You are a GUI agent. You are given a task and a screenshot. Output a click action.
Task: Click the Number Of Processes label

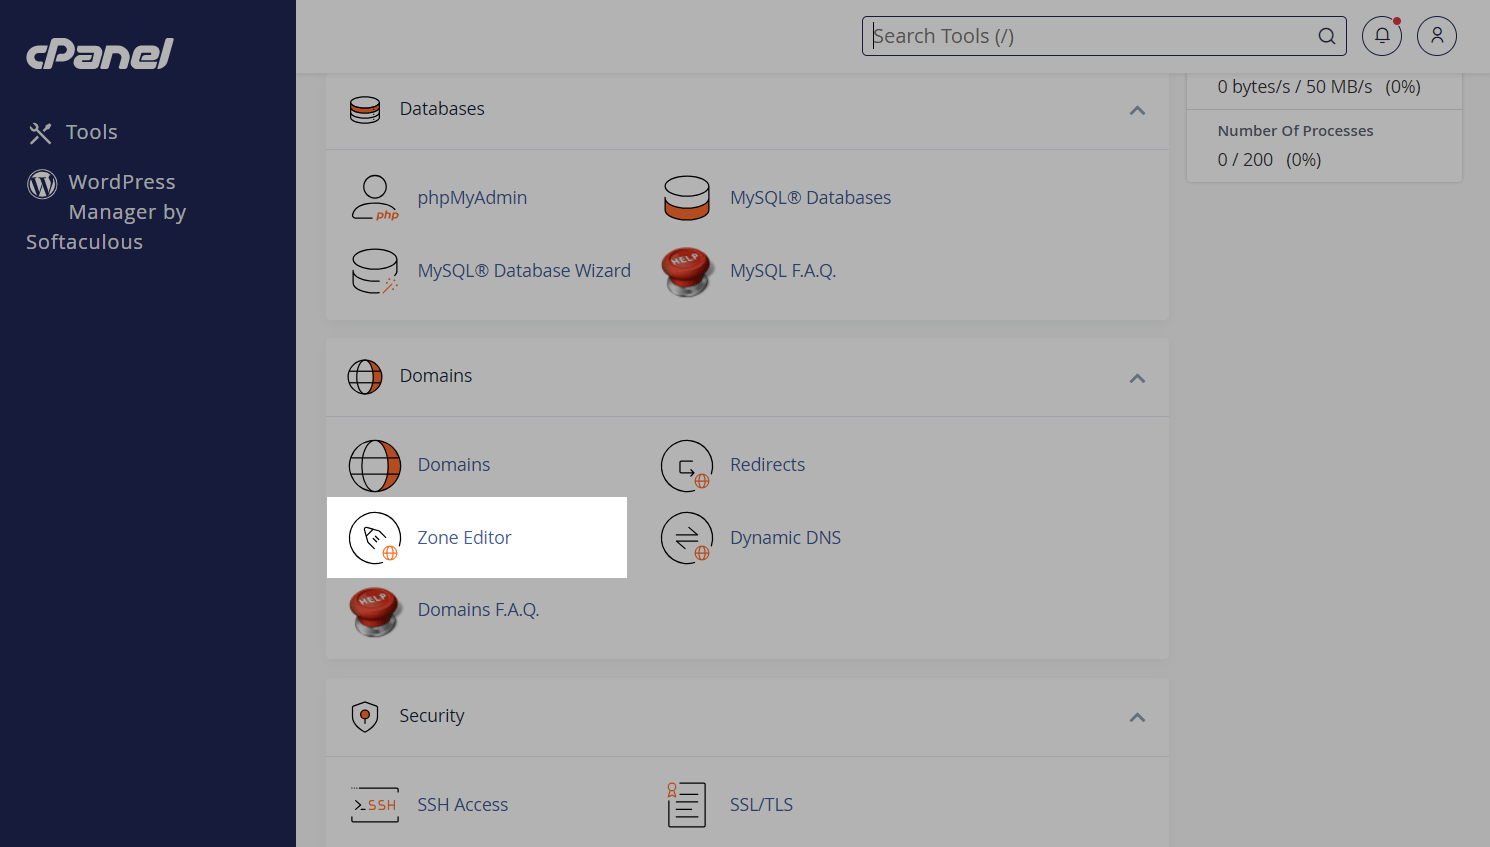coord(1295,131)
